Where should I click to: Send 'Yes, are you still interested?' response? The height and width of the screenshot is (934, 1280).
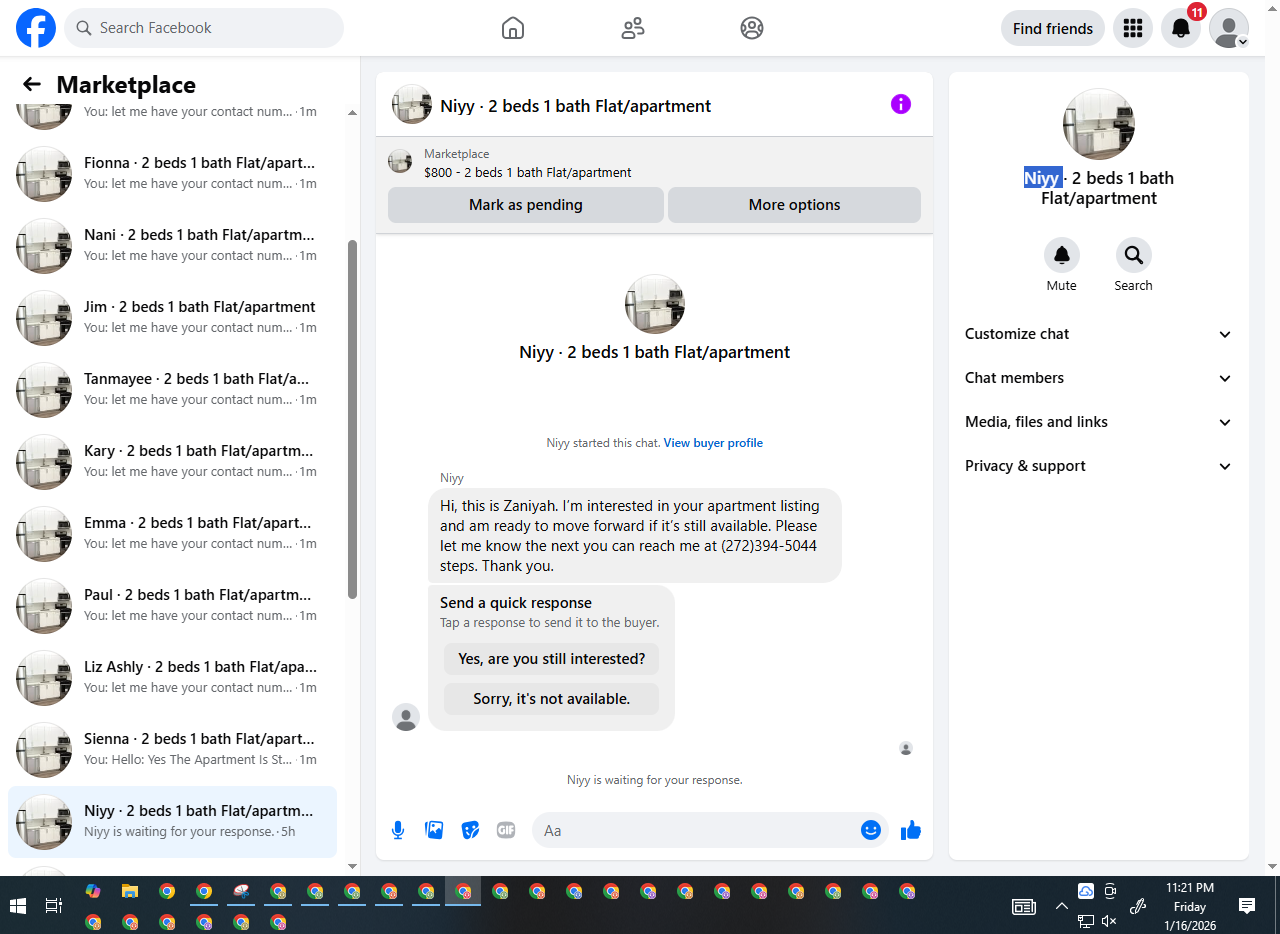pos(552,659)
